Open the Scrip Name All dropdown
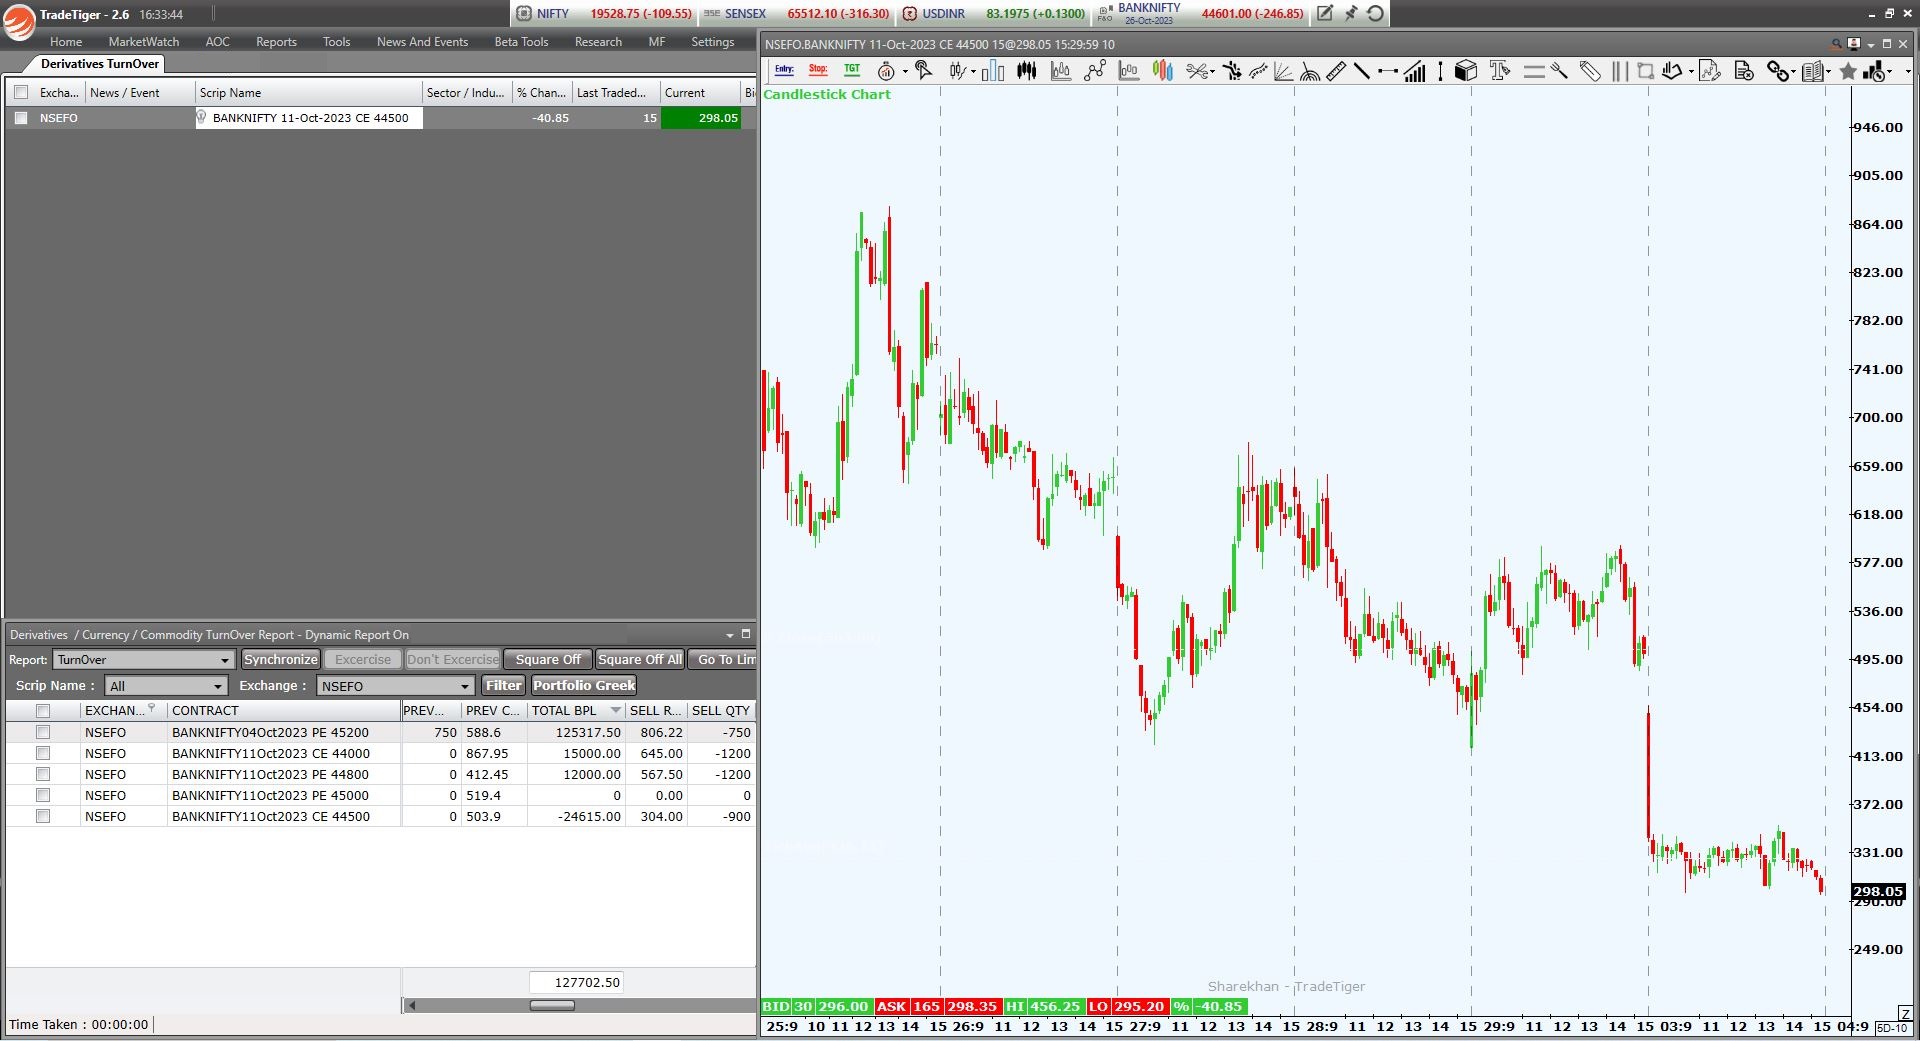This screenshot has height=1041, width=1920. click(166, 686)
